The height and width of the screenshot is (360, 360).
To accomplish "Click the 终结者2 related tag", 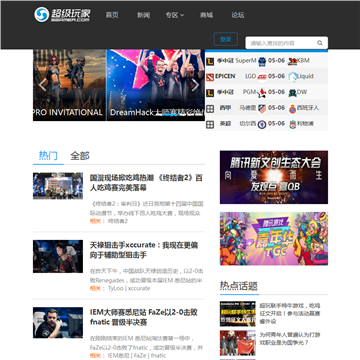I will [x=118, y=221].
